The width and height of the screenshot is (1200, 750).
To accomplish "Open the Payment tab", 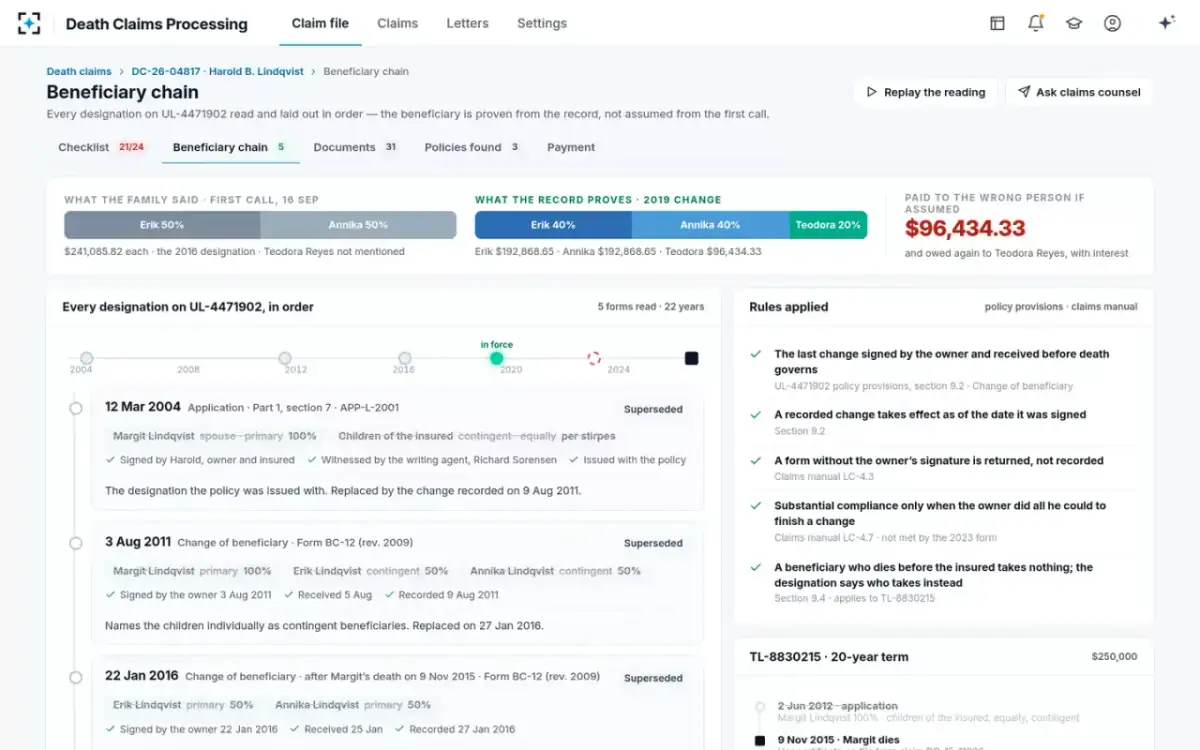I will click(x=571, y=147).
